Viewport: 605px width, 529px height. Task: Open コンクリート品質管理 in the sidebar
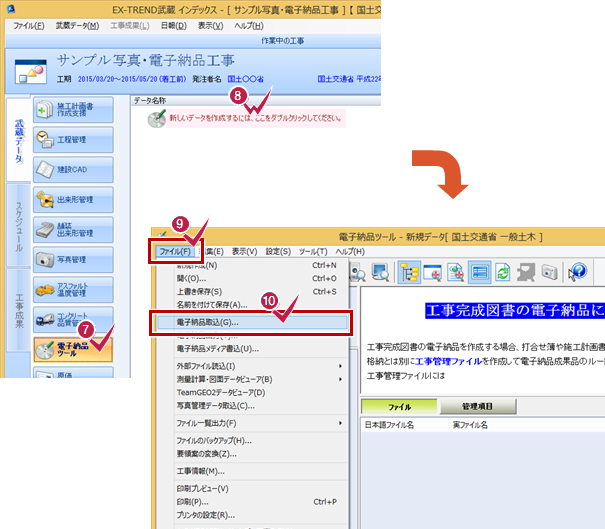[73, 319]
